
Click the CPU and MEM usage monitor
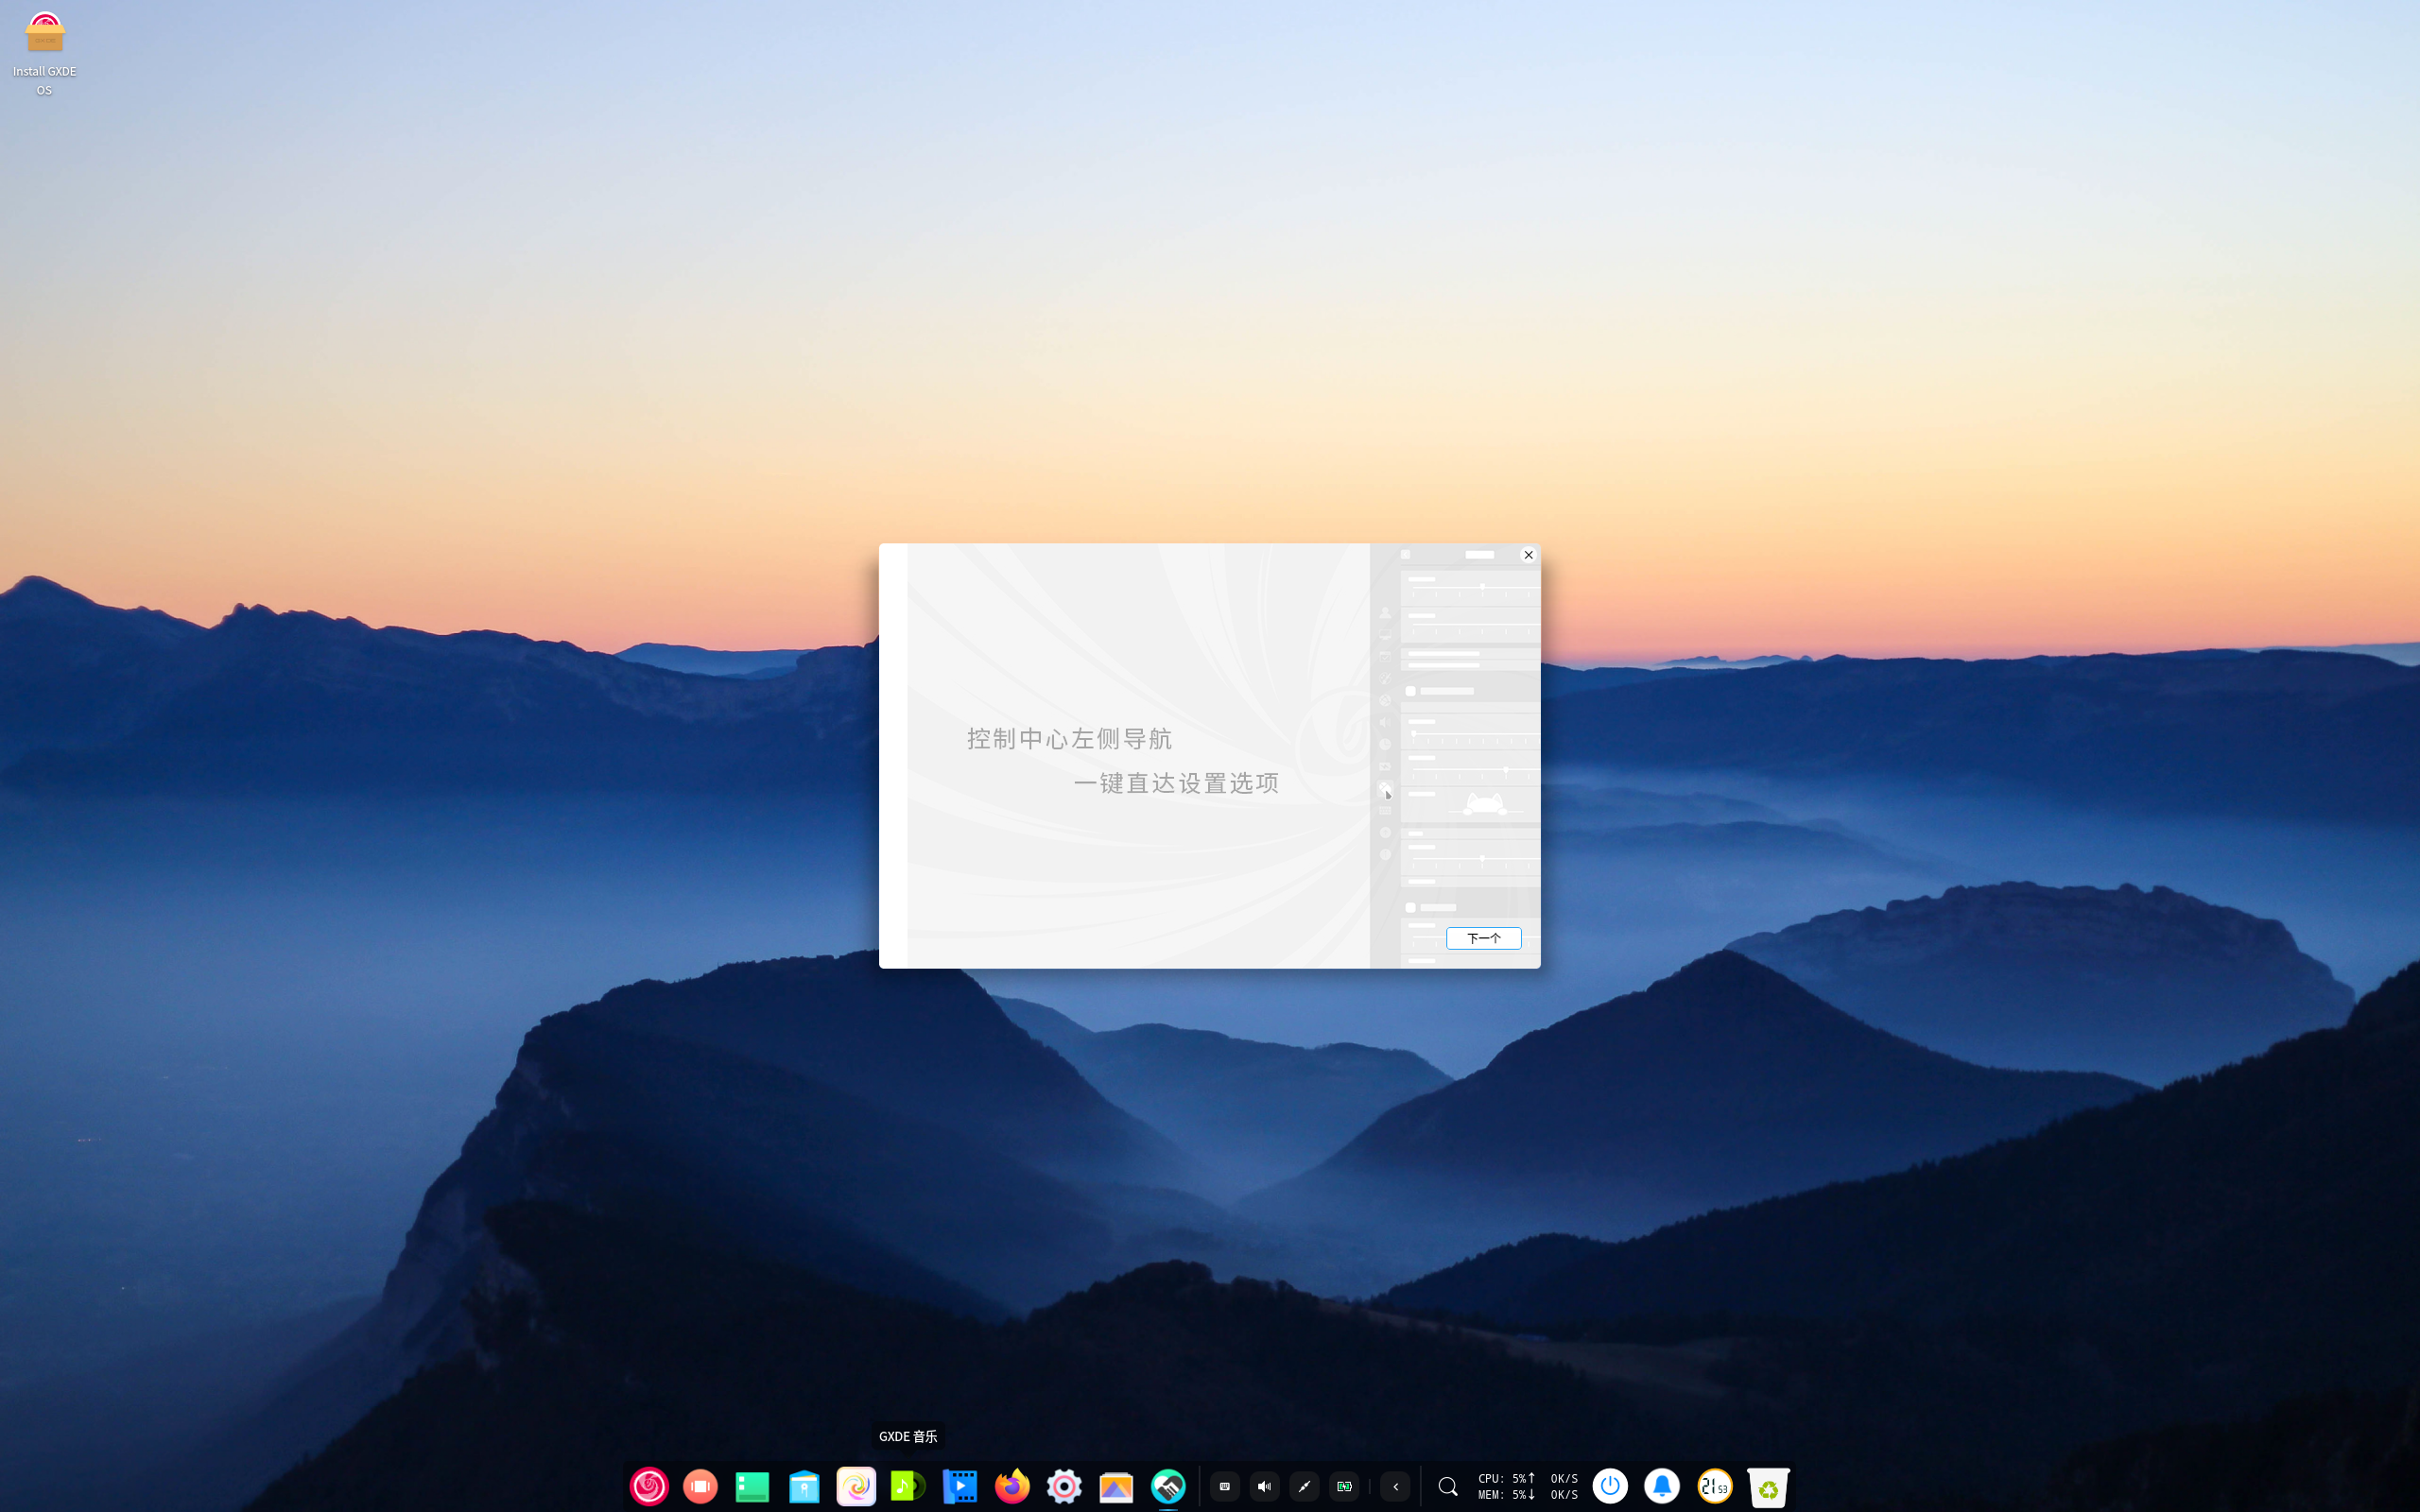(x=1527, y=1486)
